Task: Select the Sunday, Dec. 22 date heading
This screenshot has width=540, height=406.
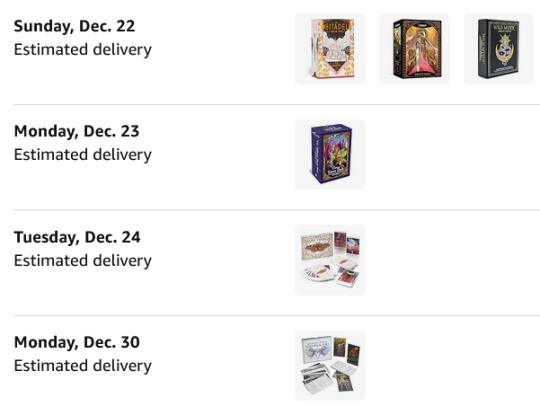Action: [x=74, y=27]
